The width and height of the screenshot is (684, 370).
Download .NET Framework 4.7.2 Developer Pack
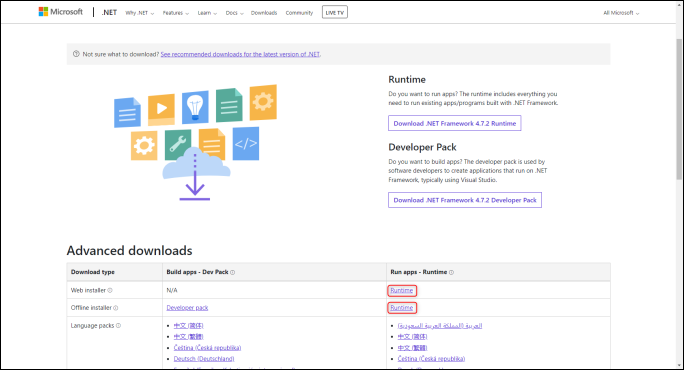465,200
